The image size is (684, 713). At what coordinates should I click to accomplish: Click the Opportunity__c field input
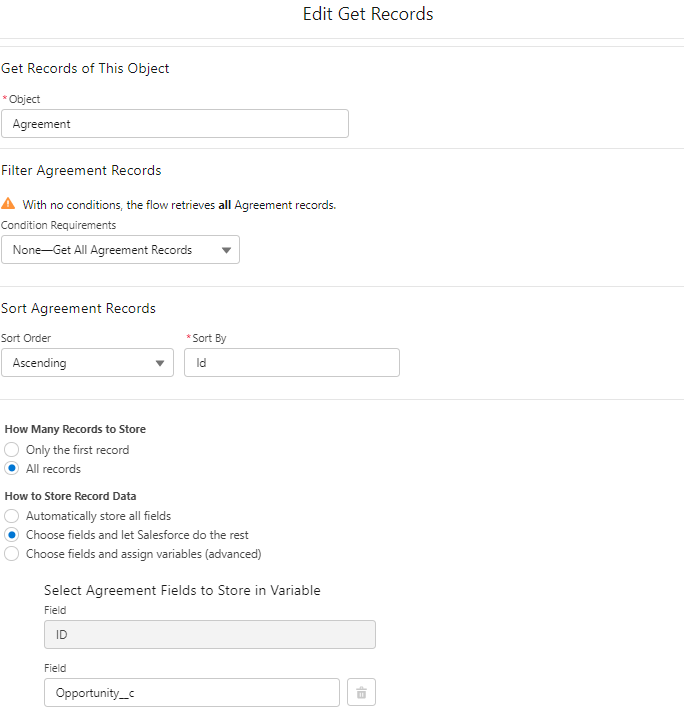[192, 692]
